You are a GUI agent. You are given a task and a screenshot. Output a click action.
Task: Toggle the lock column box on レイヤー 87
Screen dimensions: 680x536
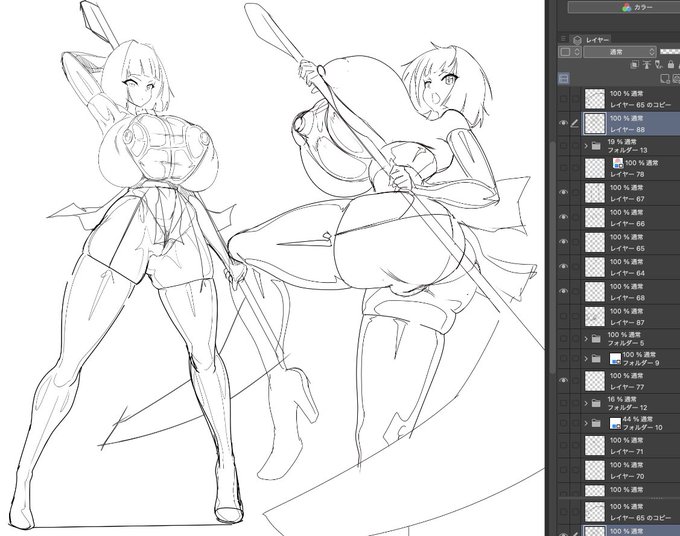(x=575, y=316)
